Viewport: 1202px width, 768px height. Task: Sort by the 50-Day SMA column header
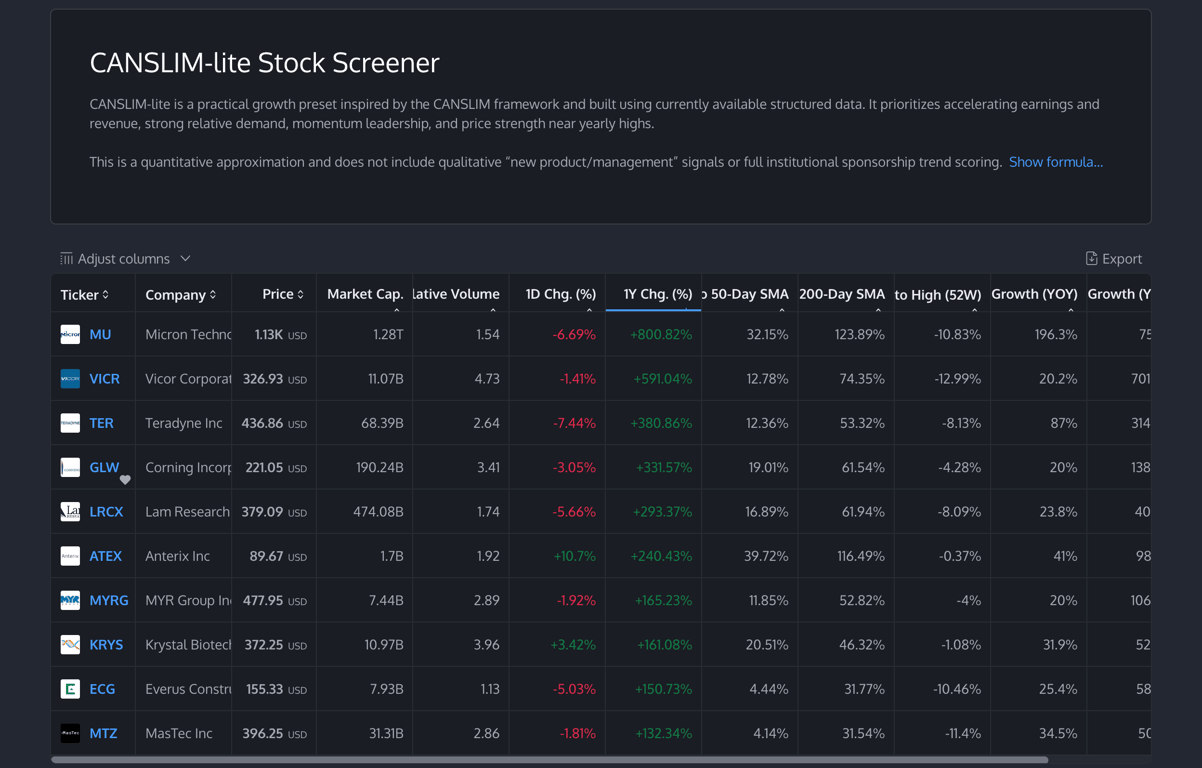tap(746, 294)
